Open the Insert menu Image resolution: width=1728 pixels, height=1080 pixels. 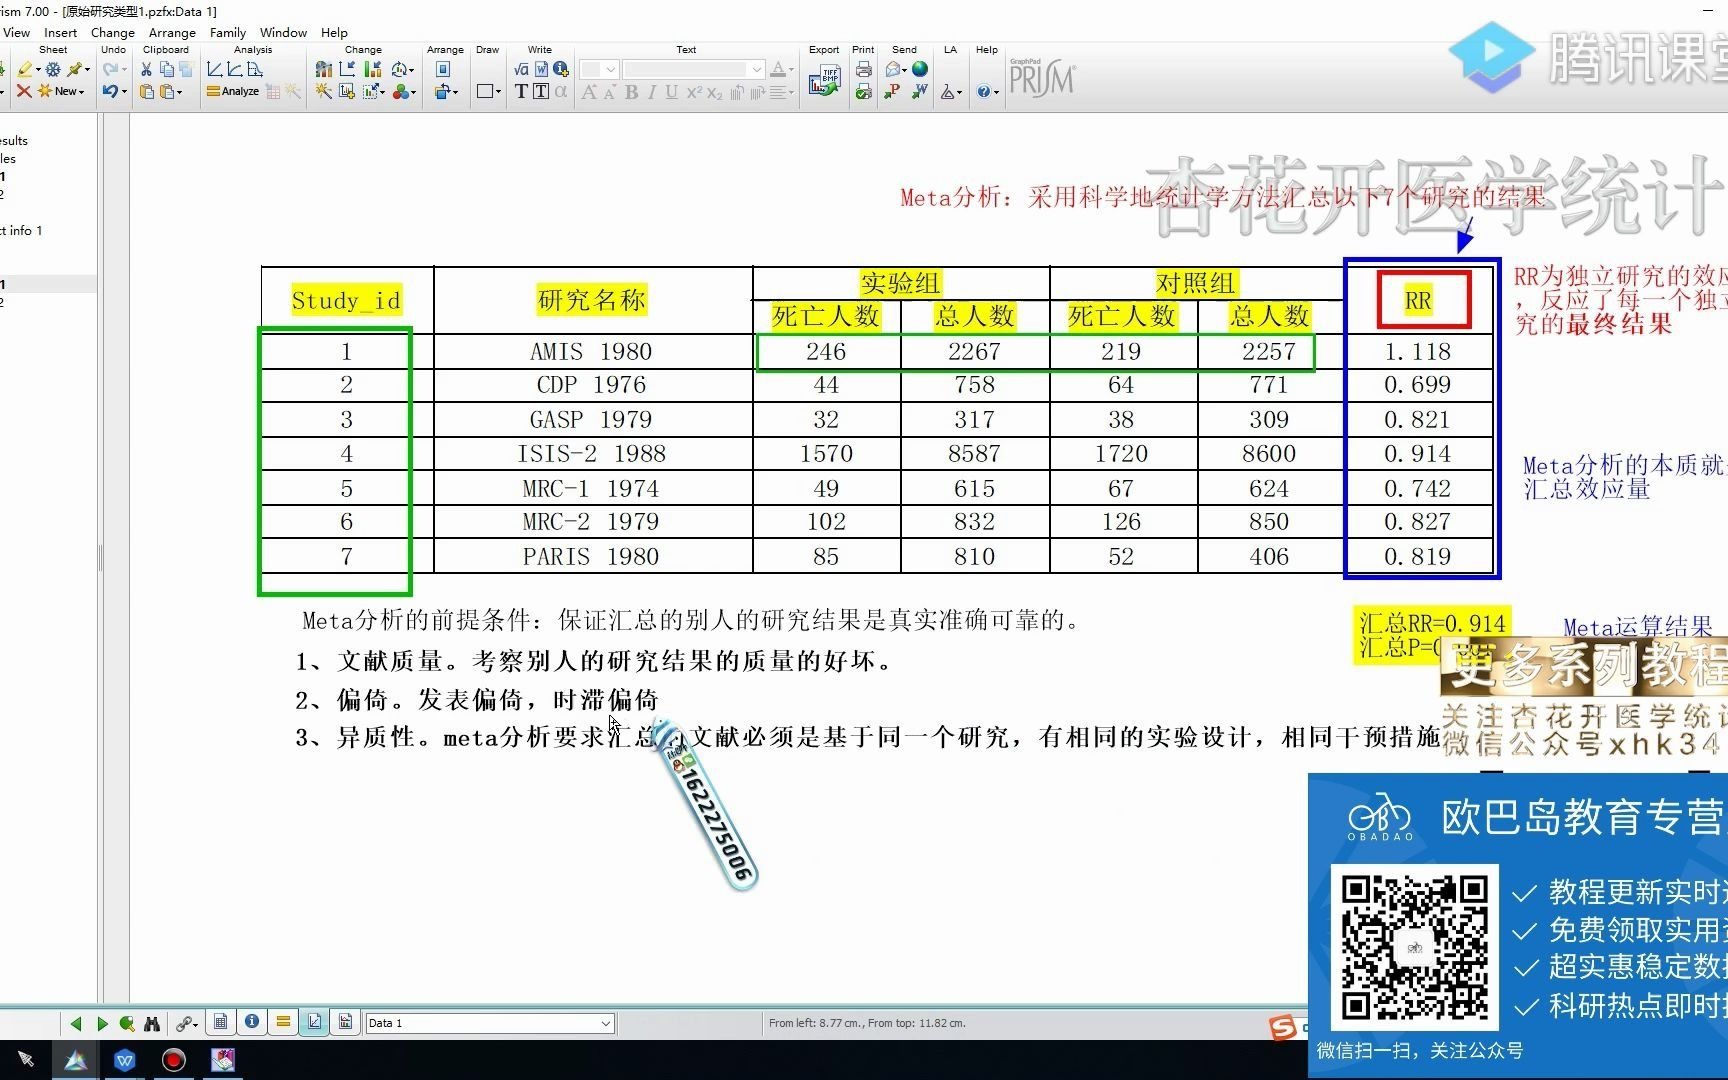[x=60, y=32]
